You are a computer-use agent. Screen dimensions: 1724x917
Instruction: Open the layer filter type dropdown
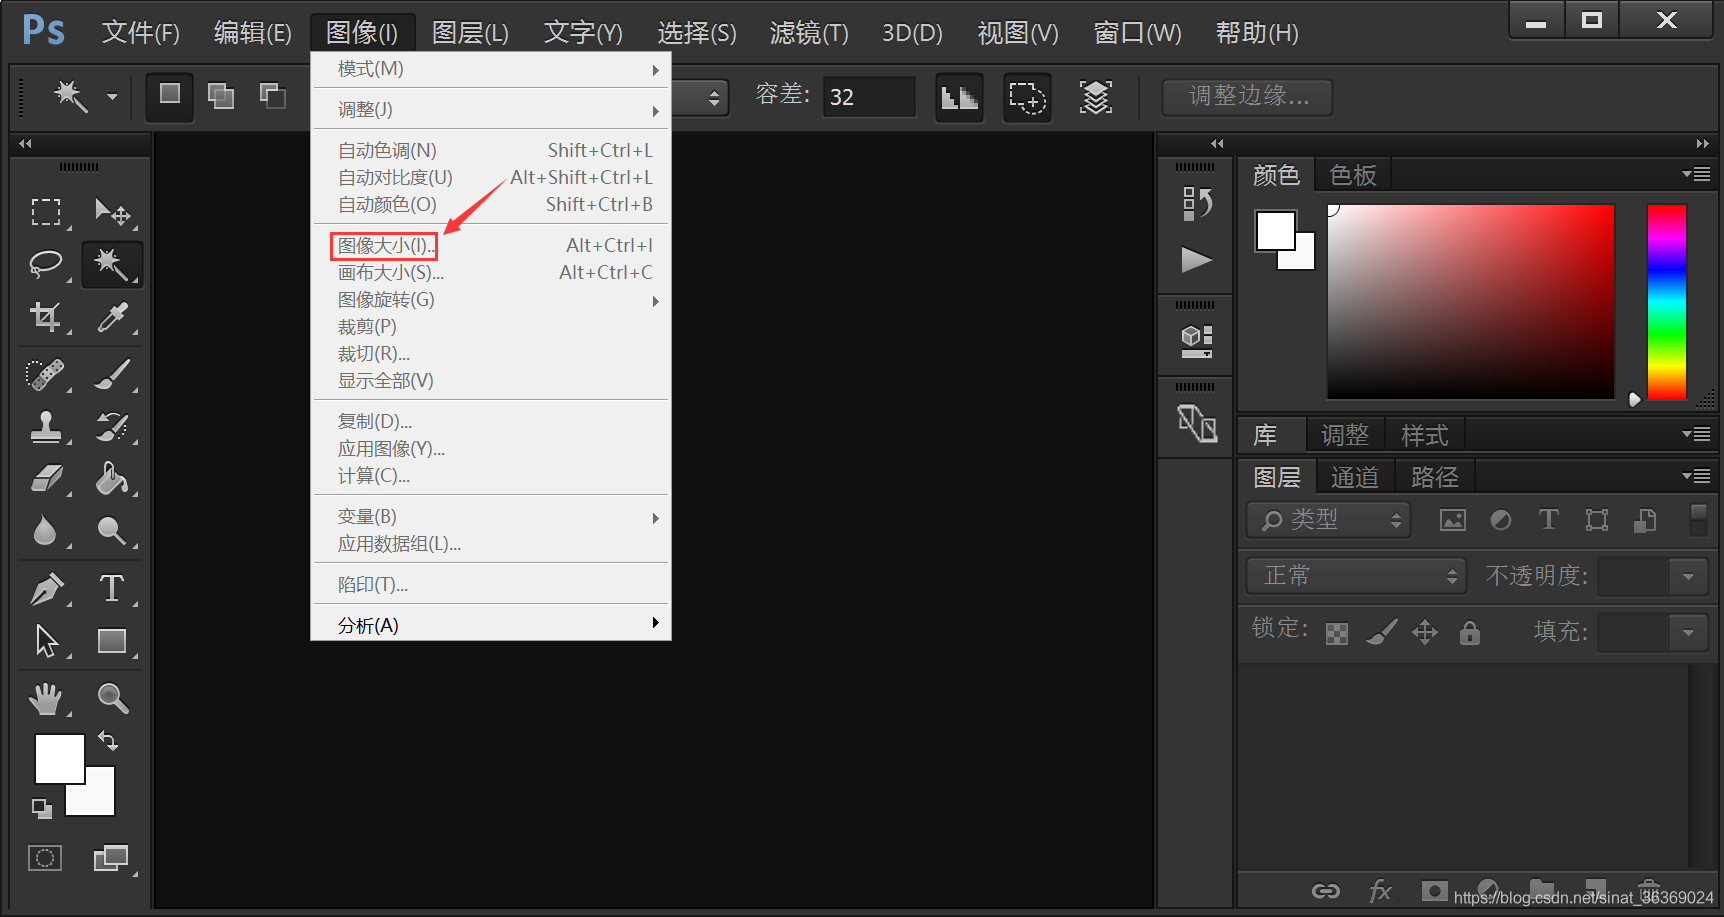click(1328, 520)
